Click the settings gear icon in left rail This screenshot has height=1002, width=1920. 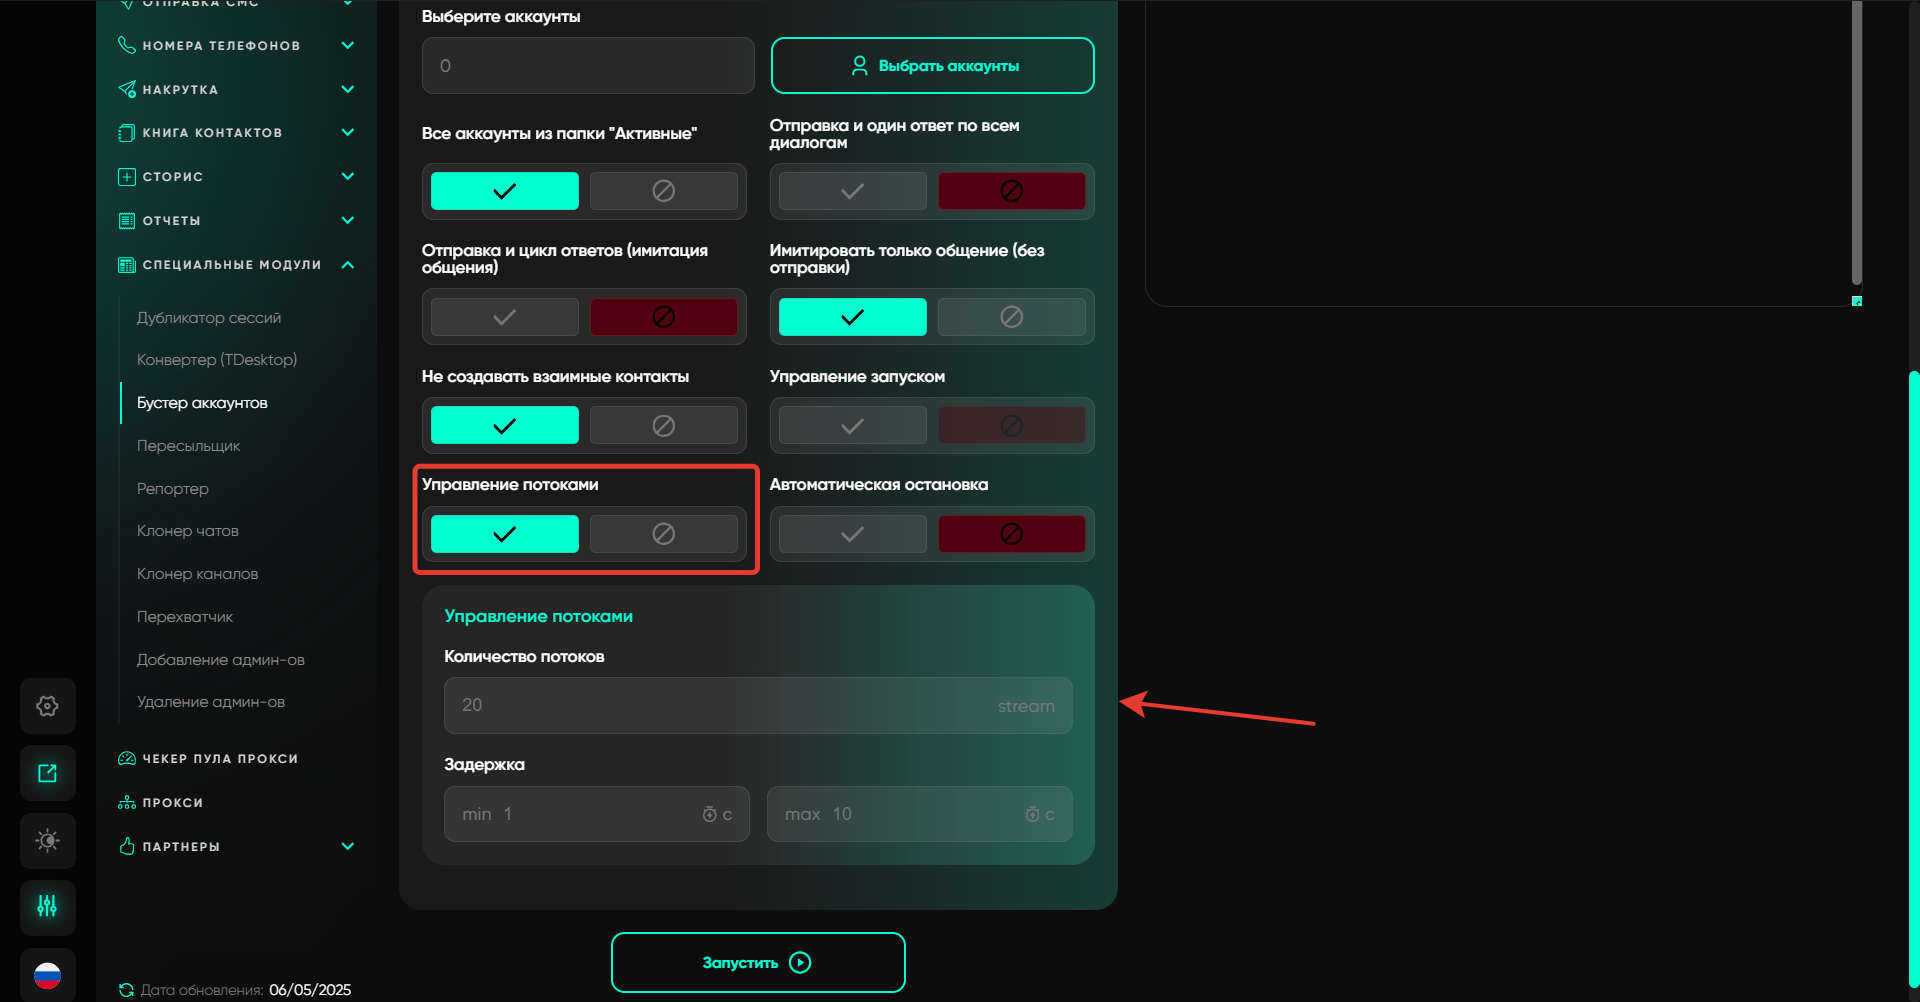pyautogui.click(x=47, y=706)
